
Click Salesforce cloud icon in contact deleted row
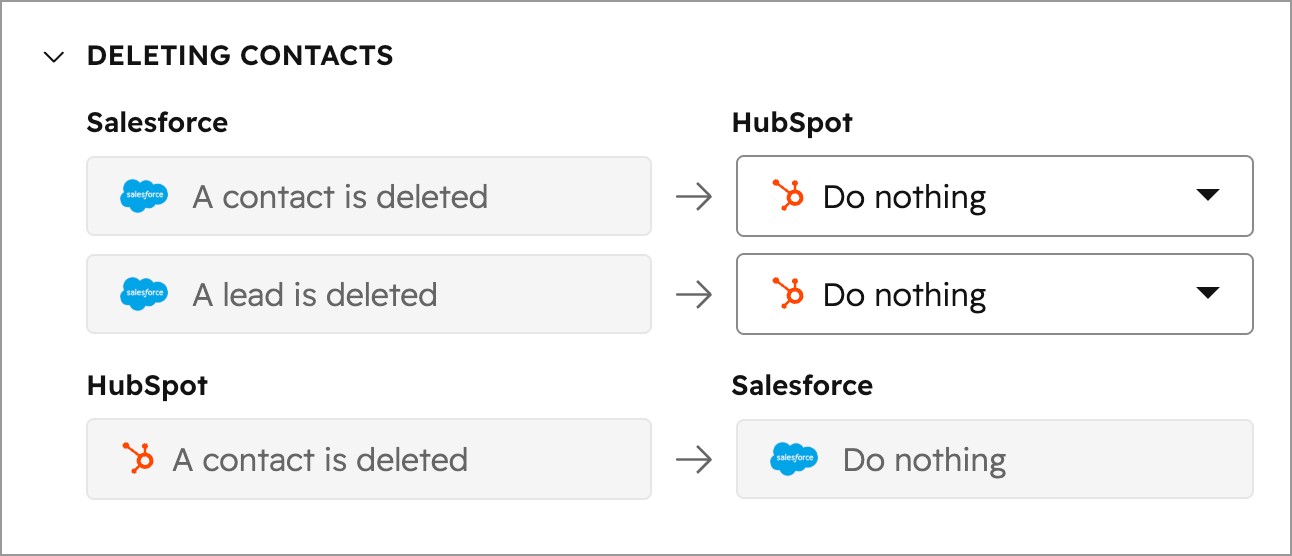(x=144, y=196)
